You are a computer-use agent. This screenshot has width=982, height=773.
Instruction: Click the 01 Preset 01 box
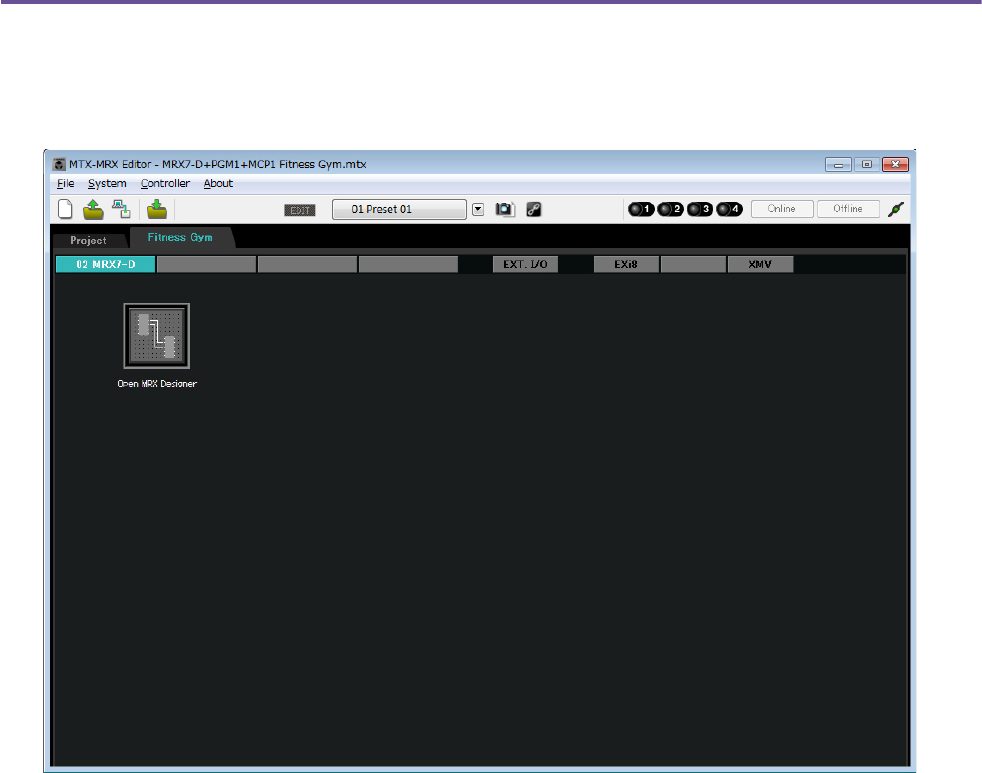pyautogui.click(x=400, y=209)
